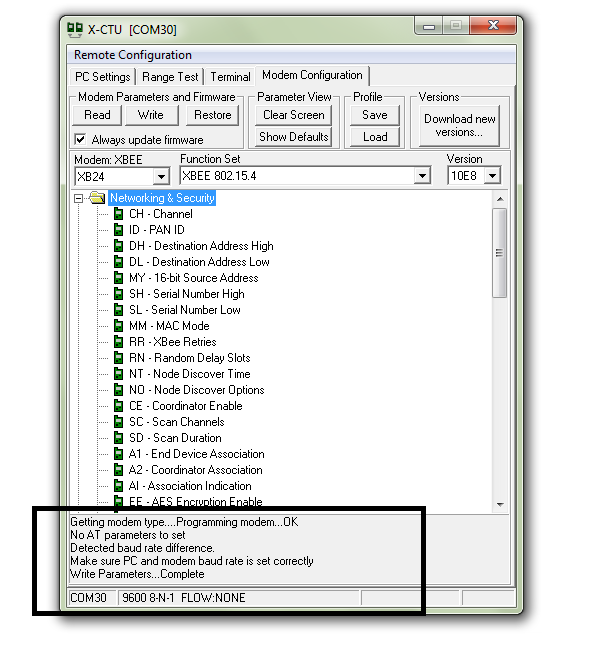This screenshot has width=593, height=657.
Task: Click the green icon beside CH - Channel
Action: coord(119,214)
